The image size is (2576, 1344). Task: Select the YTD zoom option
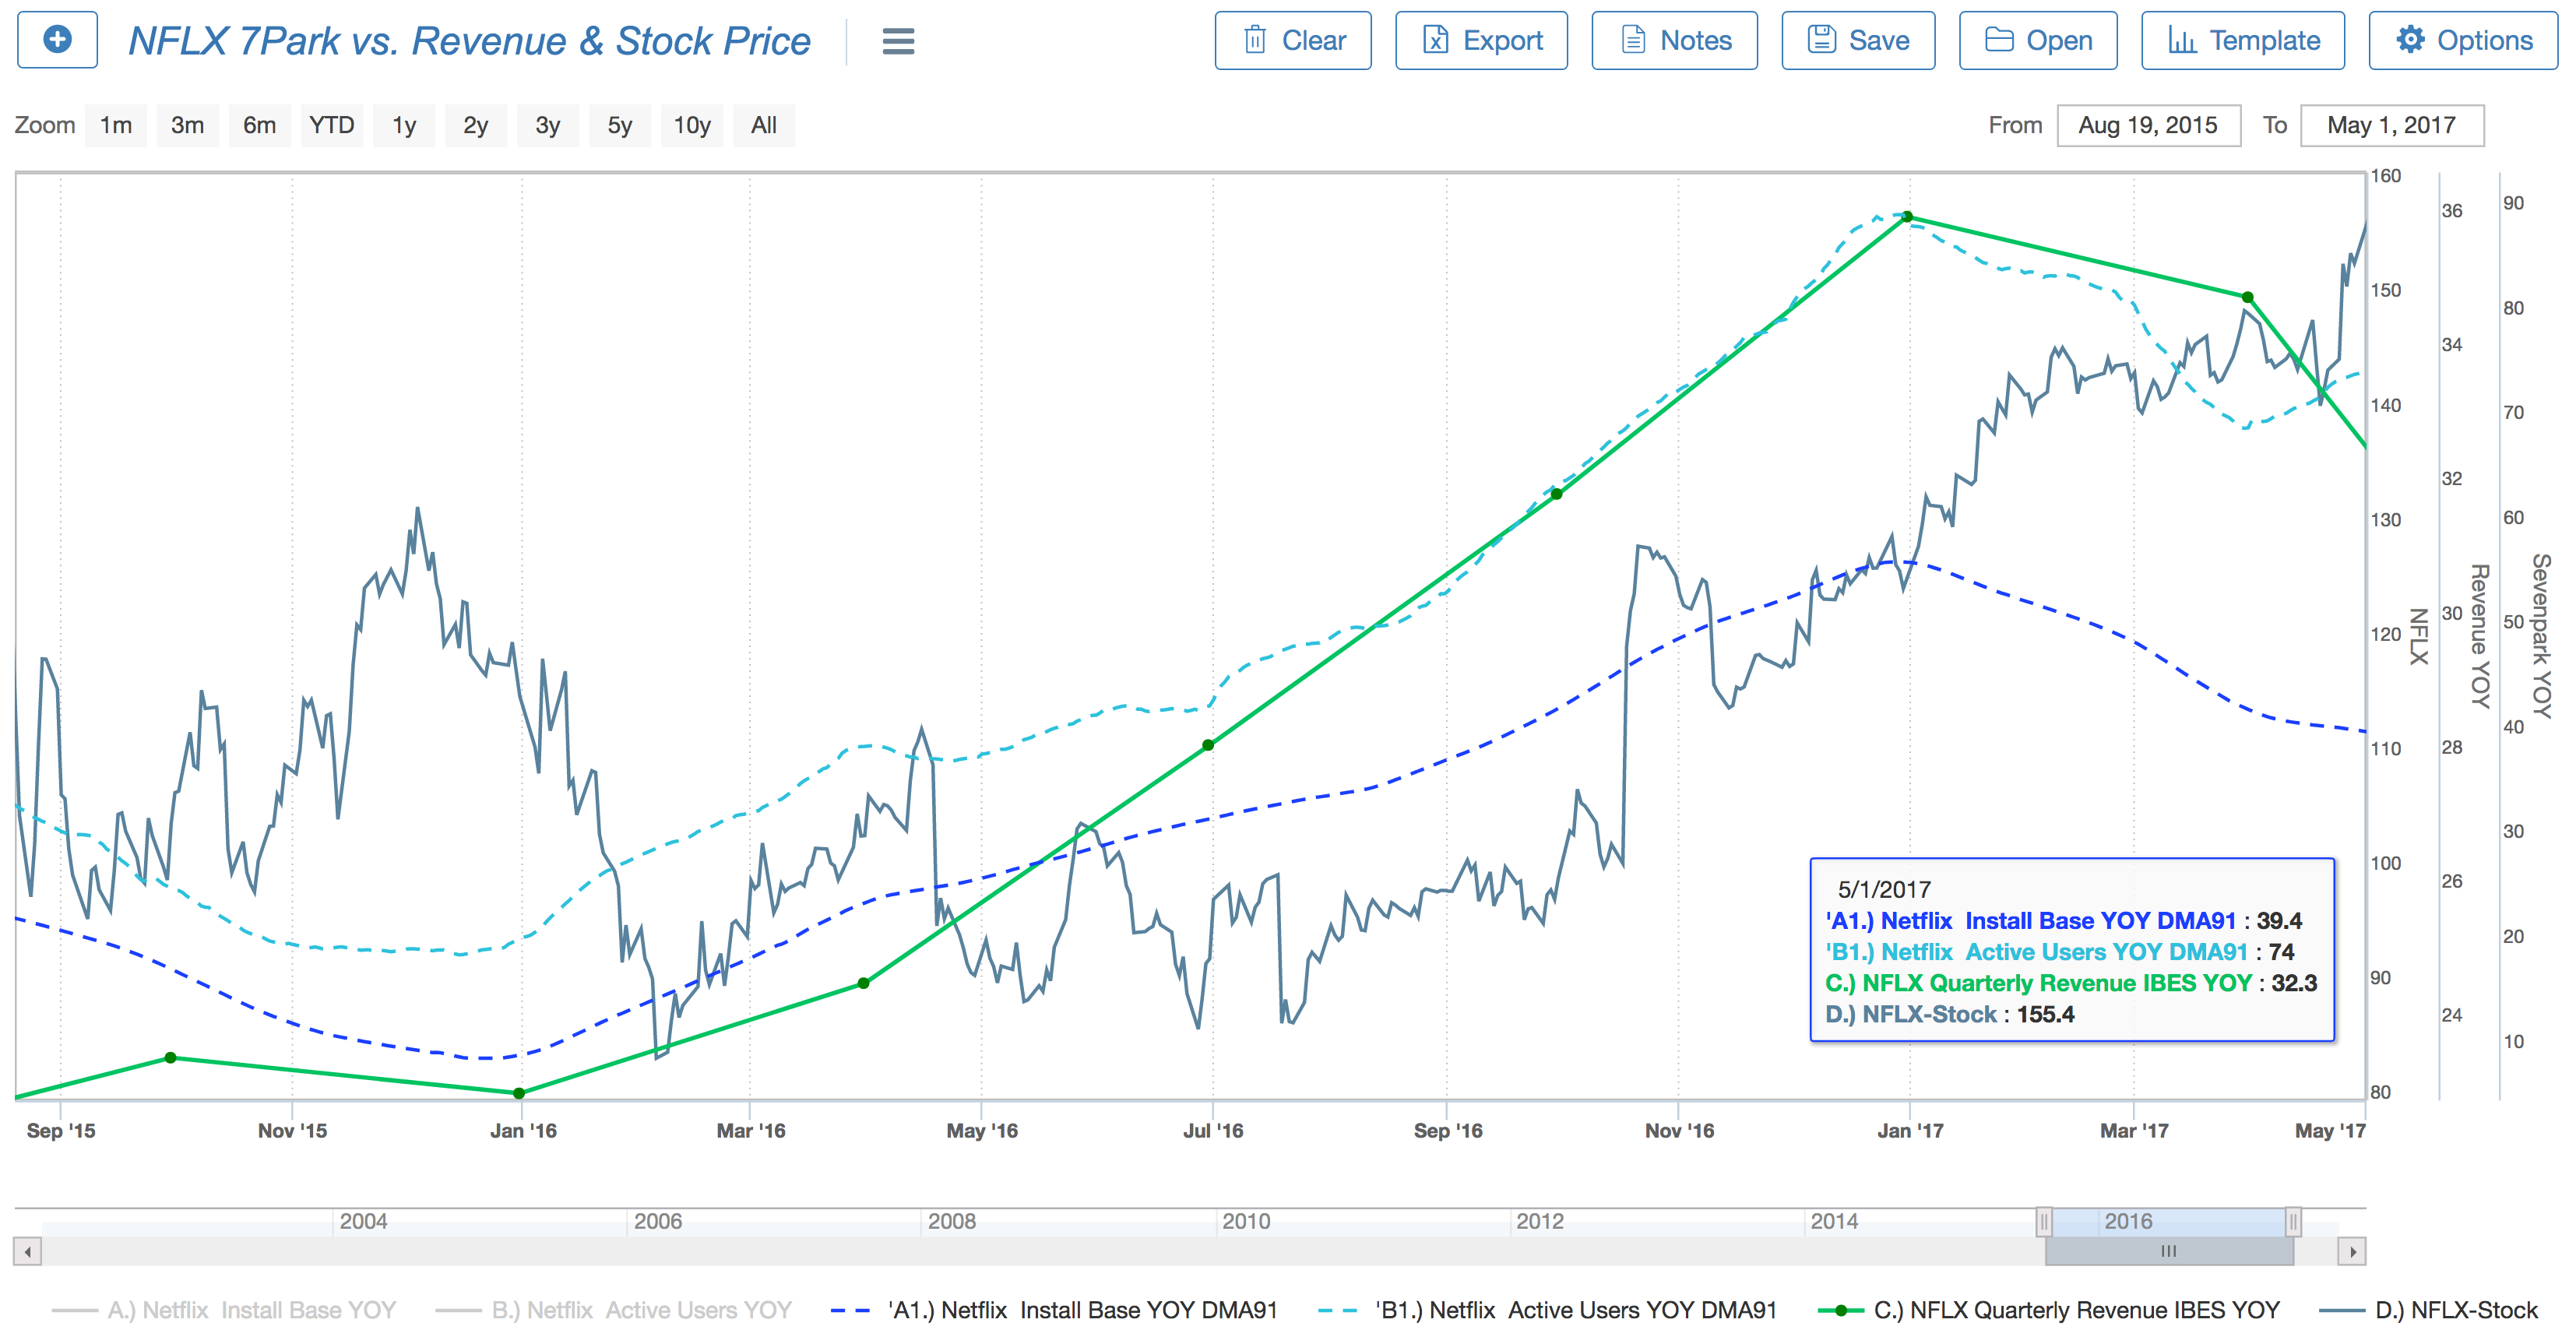[x=332, y=125]
